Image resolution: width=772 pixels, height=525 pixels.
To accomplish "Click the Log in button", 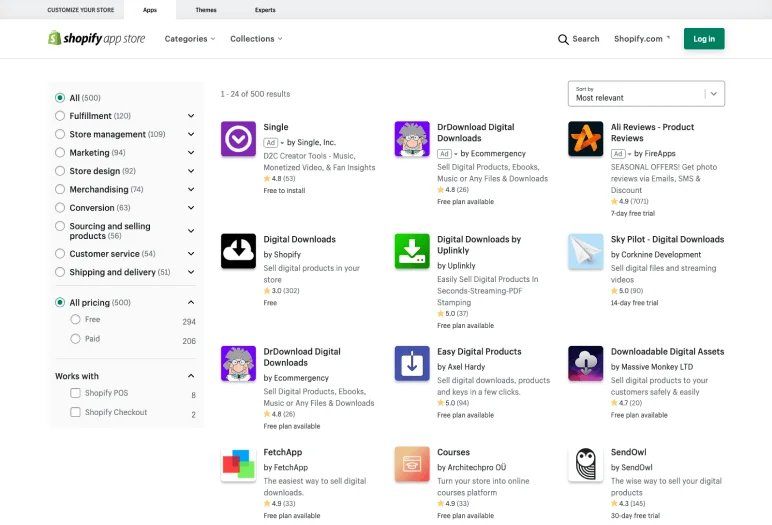I will pyautogui.click(x=704, y=39).
